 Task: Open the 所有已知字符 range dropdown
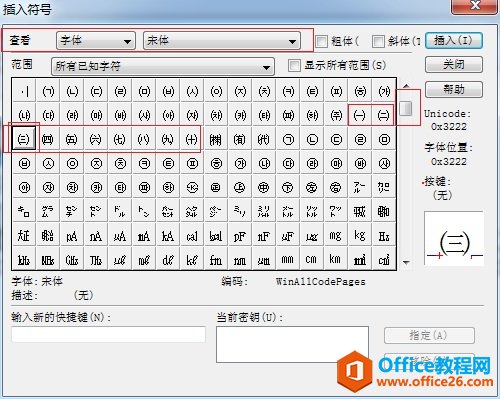(163, 66)
